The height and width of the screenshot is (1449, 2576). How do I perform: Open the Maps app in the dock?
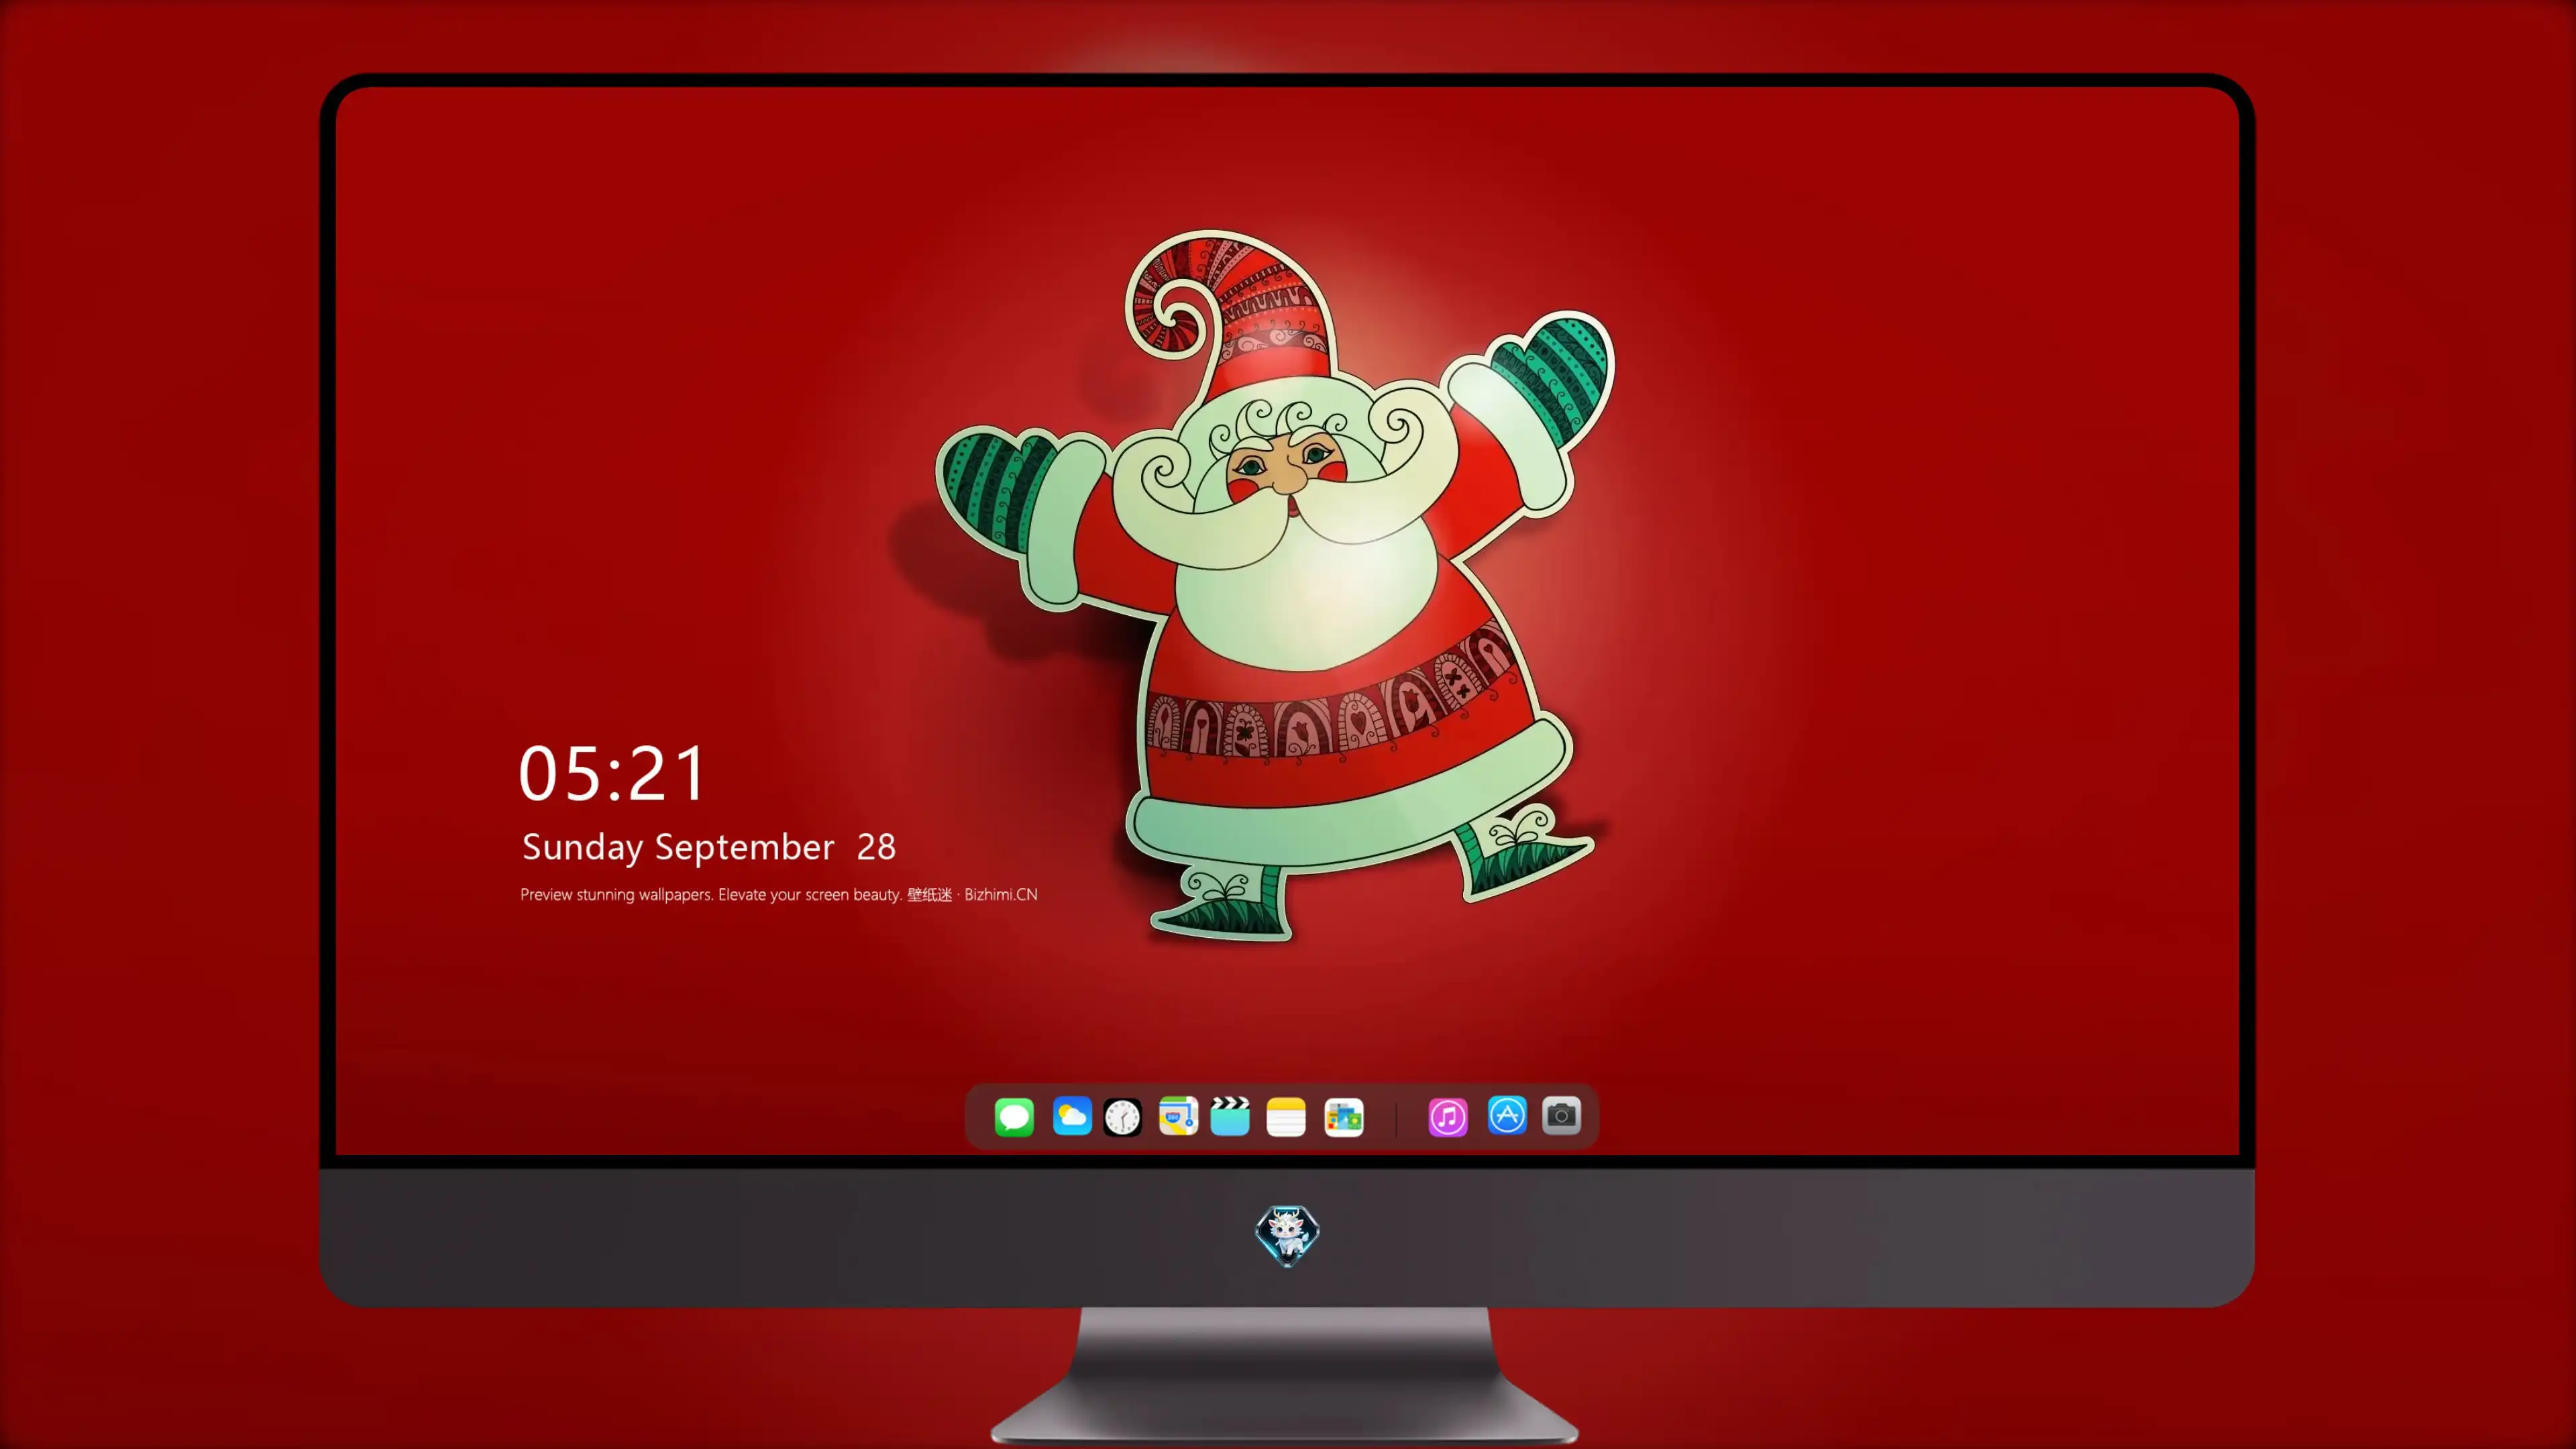1178,1116
